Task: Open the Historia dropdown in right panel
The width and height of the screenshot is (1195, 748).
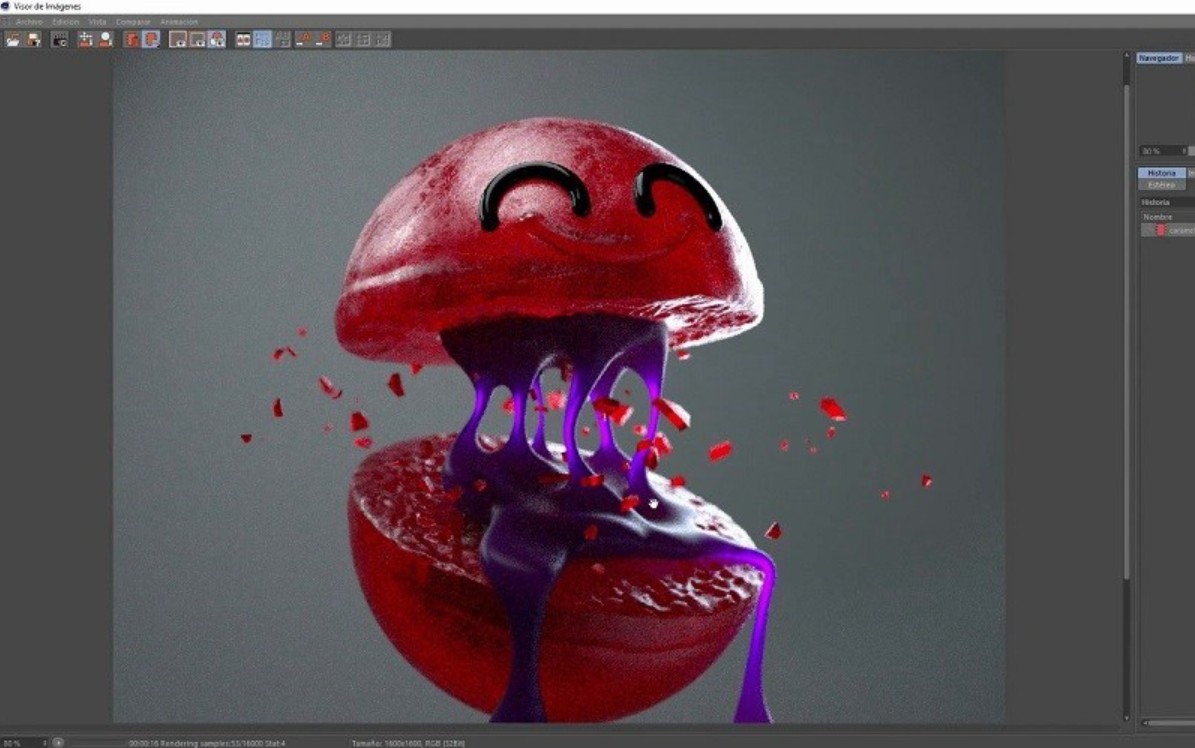Action: pyautogui.click(x=1165, y=202)
